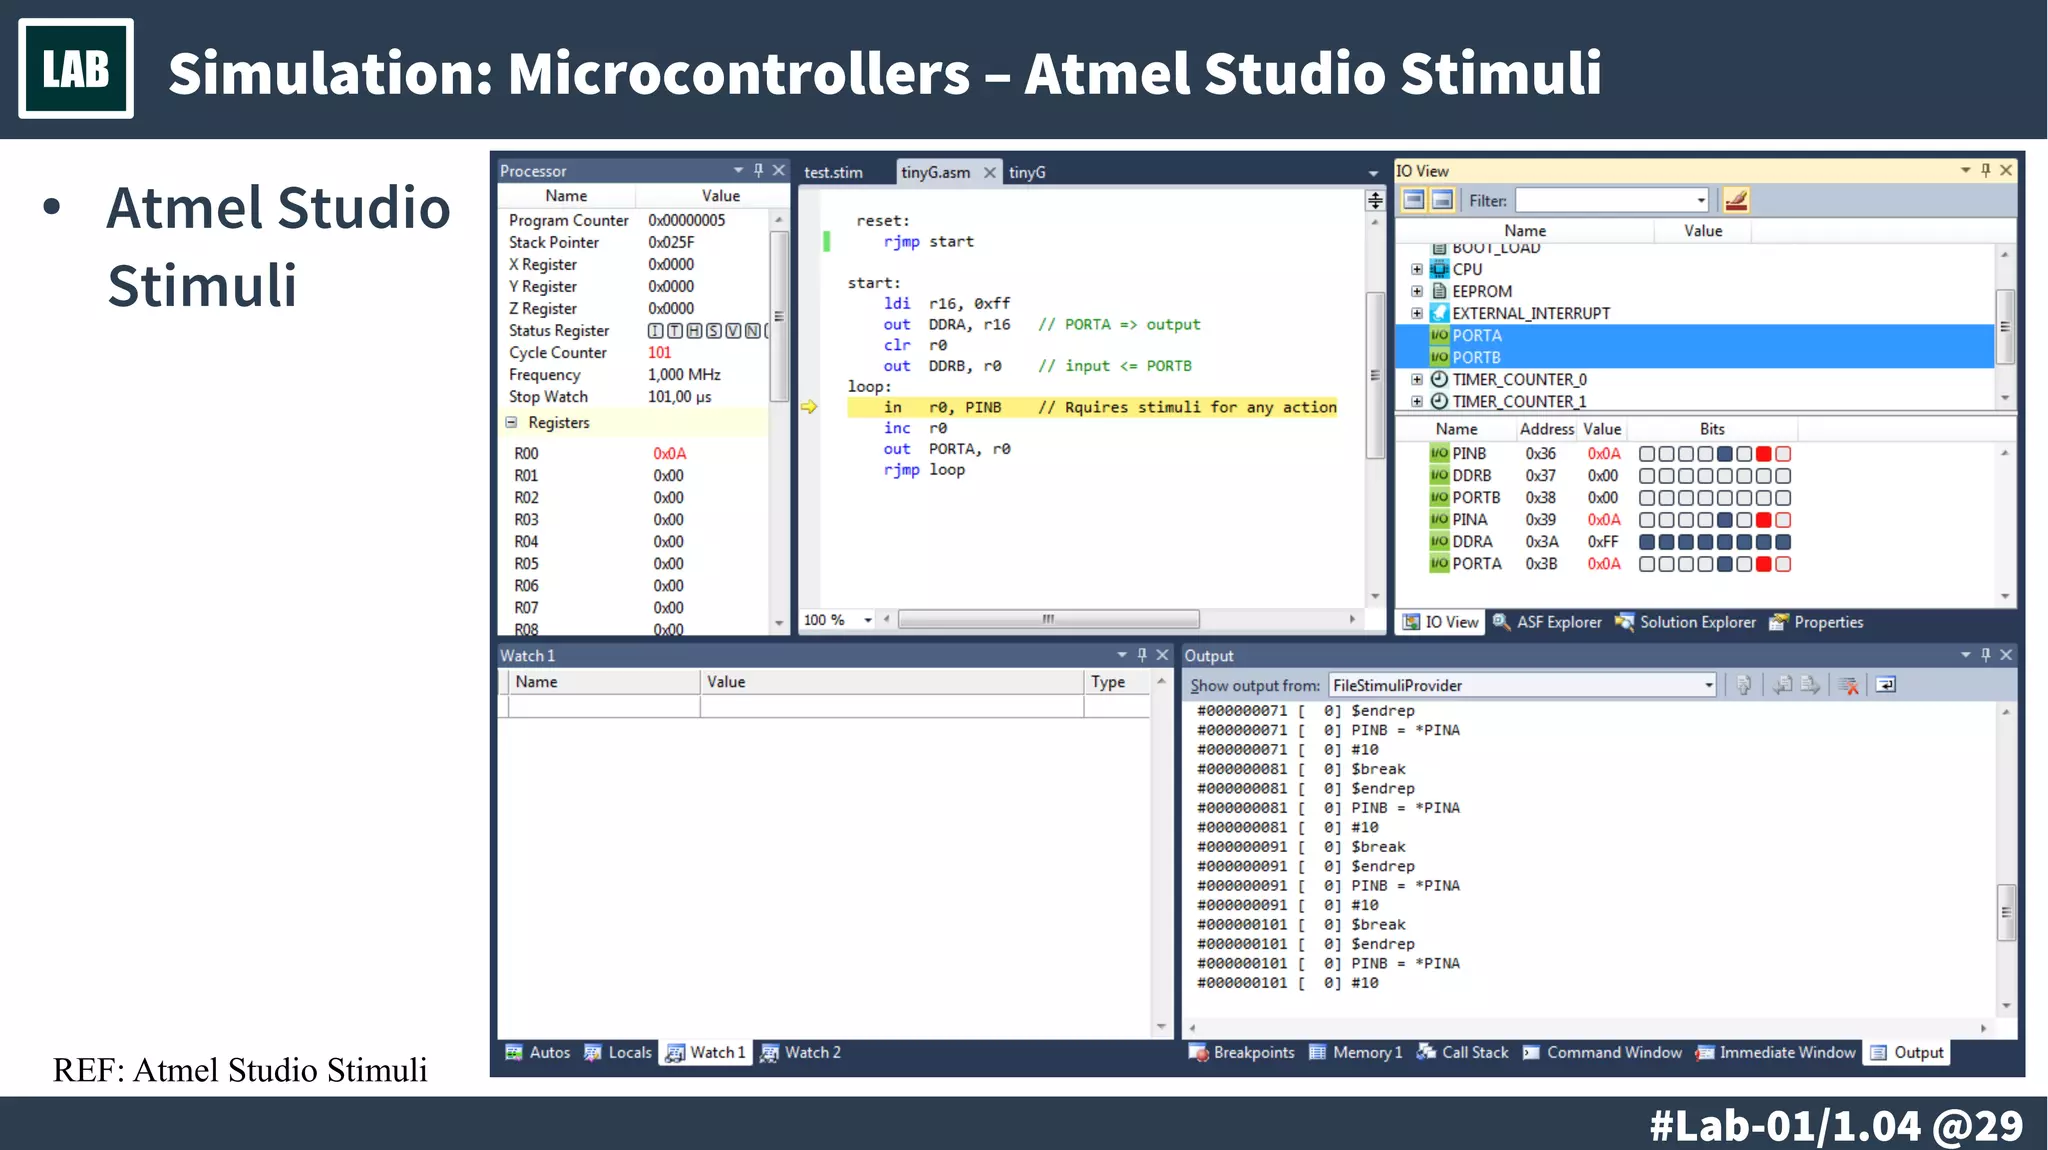The image size is (2048, 1150).
Task: Click the Autos tab
Action: [x=538, y=1052]
